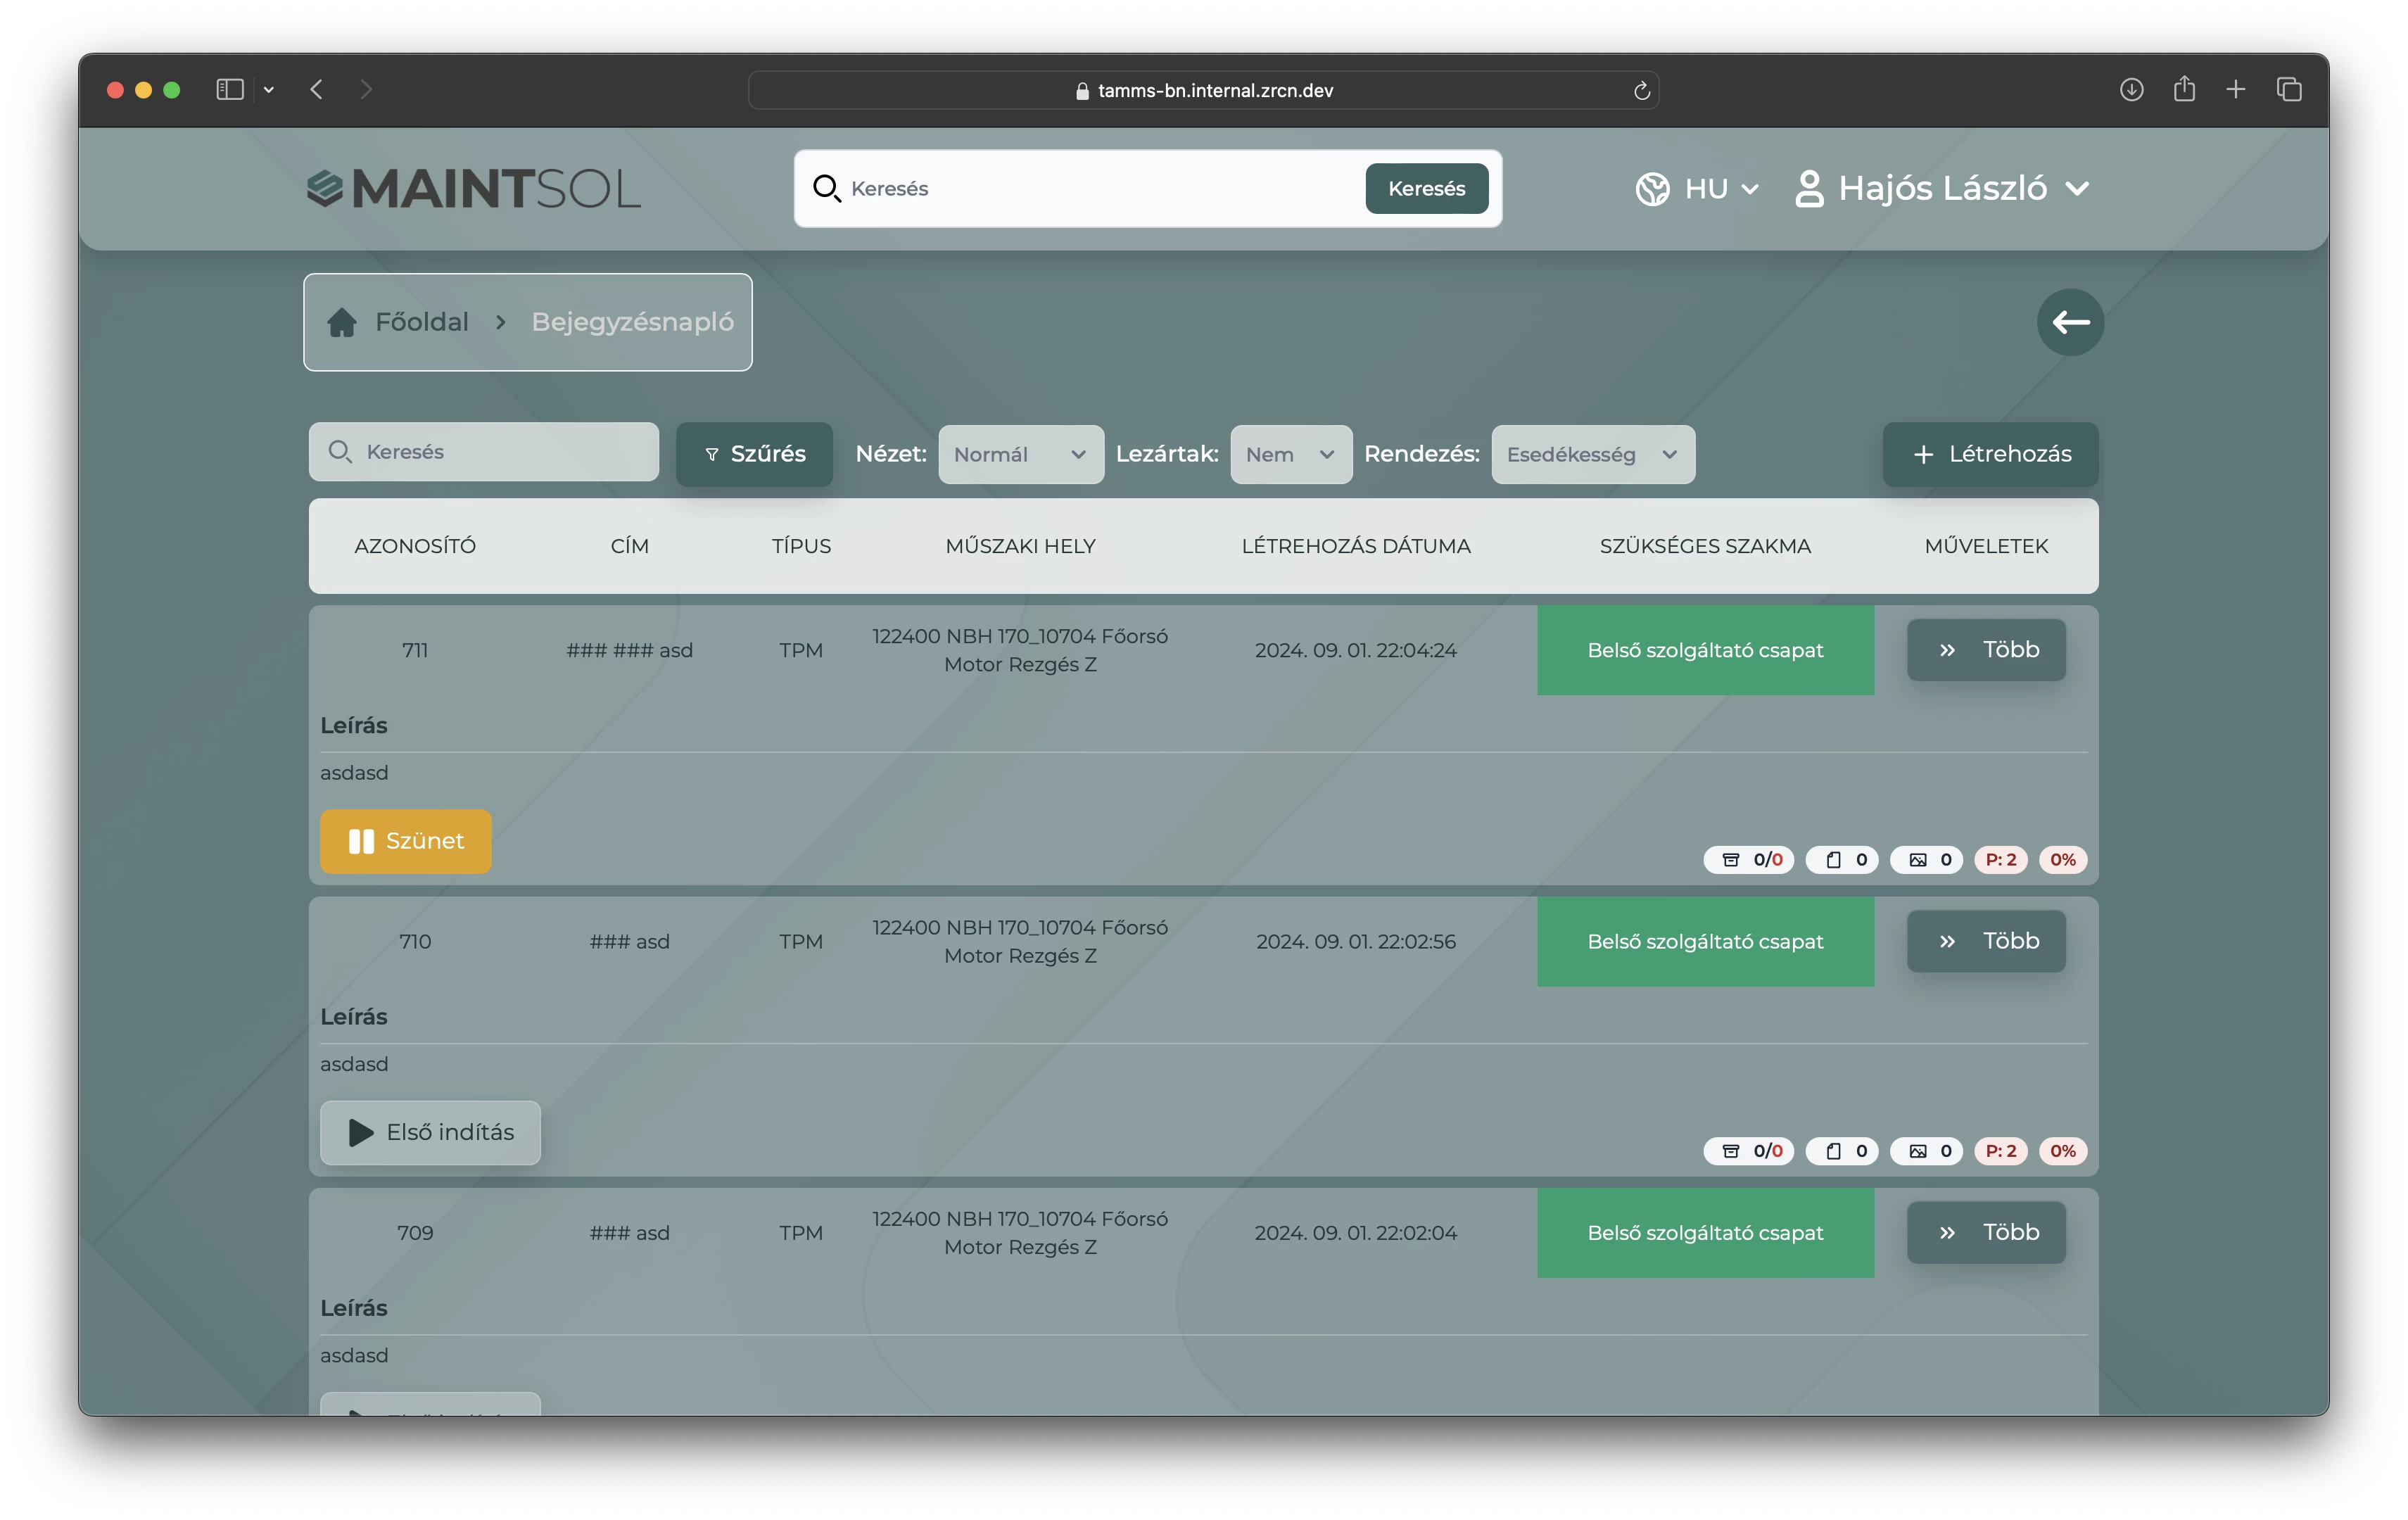The width and height of the screenshot is (2408, 1520).
Task: Open the Rendezés dropdown set to Esedékesség
Action: (x=1593, y=454)
